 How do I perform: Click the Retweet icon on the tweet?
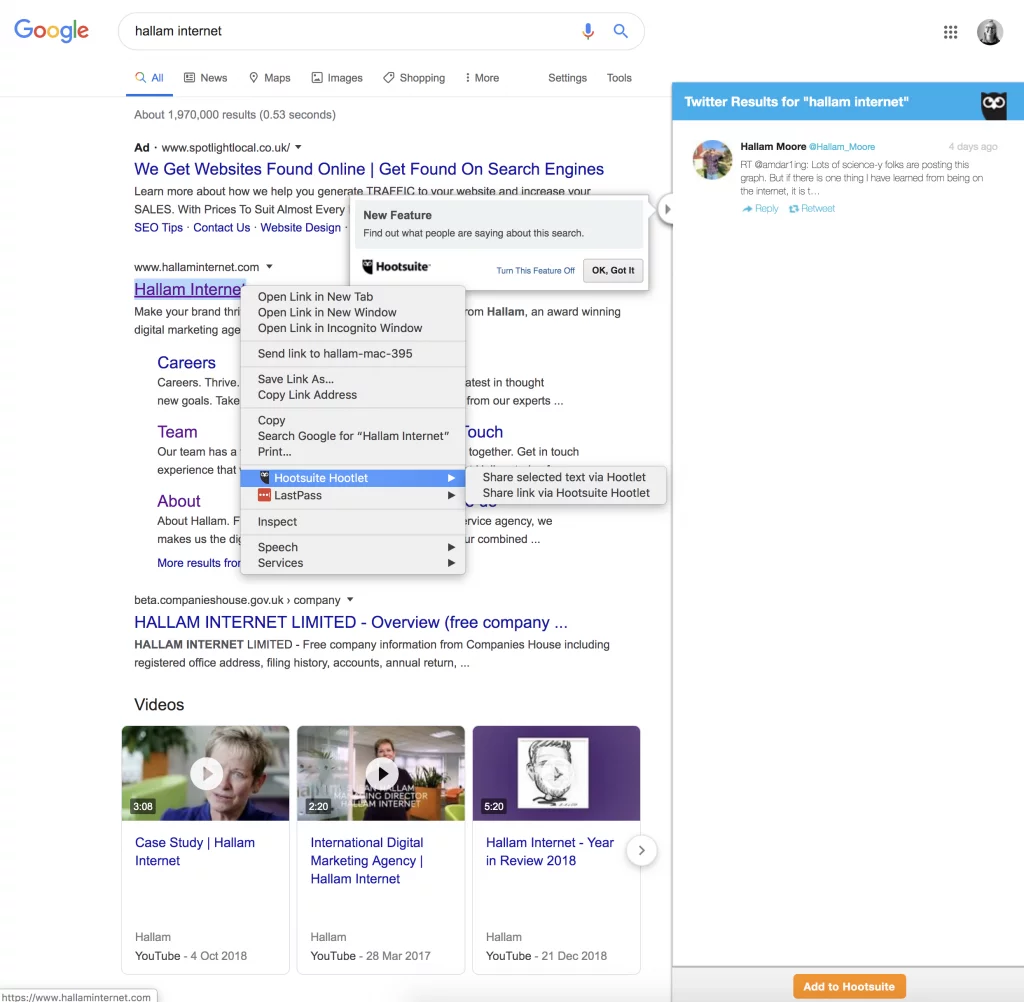pos(793,208)
